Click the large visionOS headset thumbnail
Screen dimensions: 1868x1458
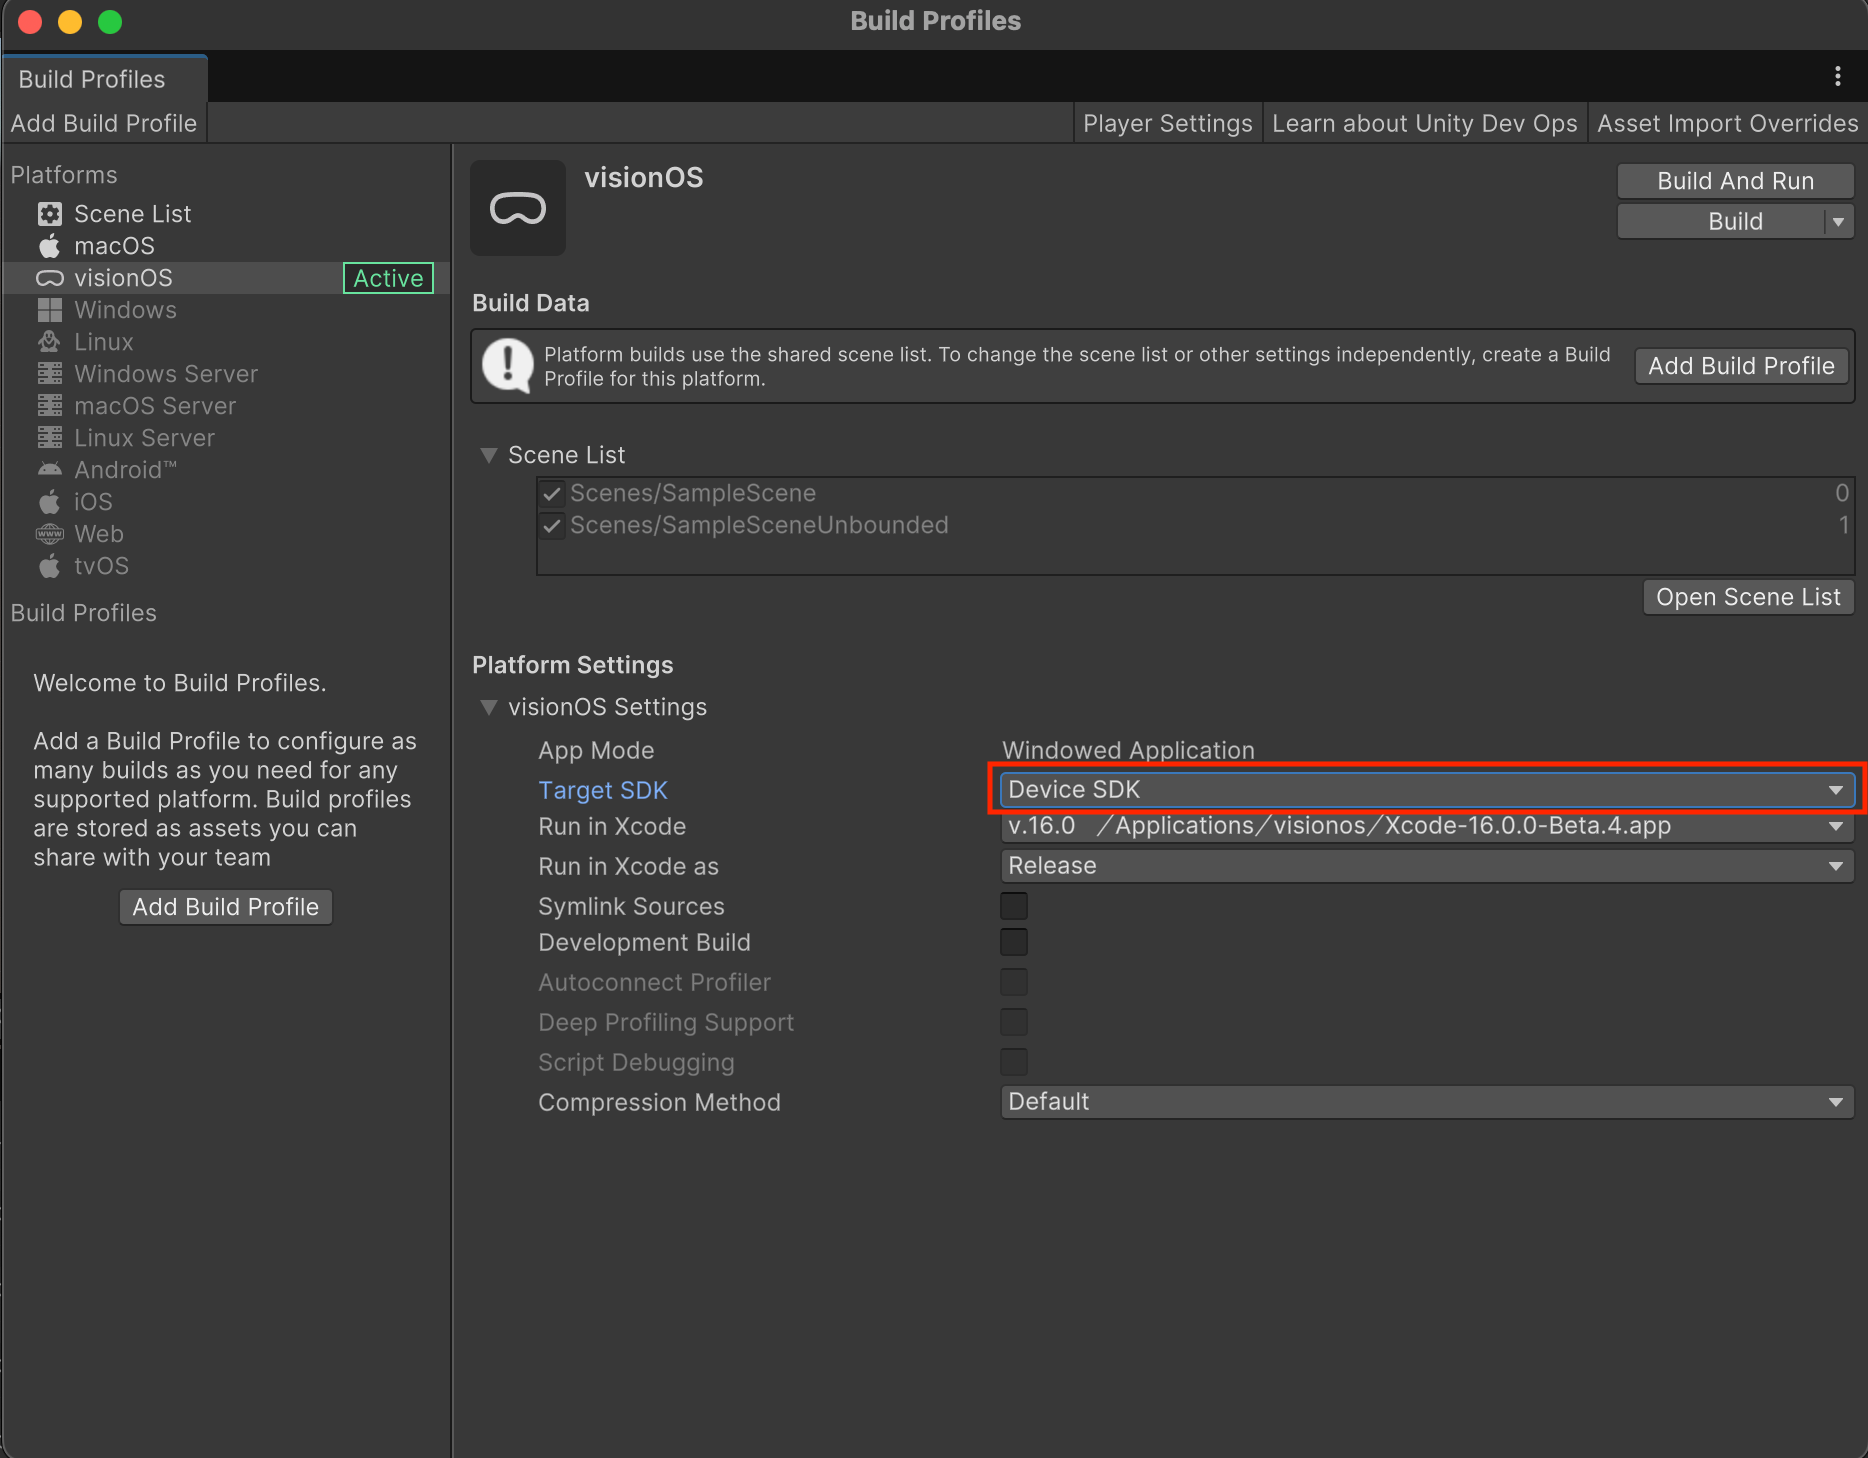point(518,208)
